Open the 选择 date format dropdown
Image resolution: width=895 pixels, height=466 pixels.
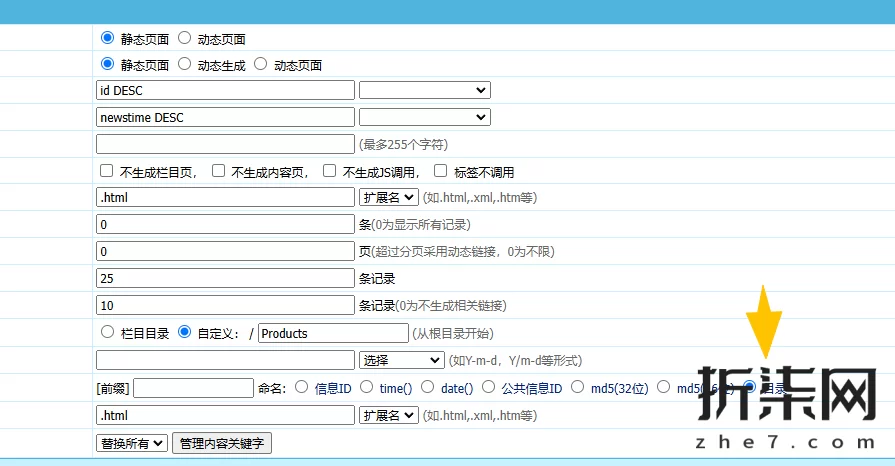[x=401, y=360]
